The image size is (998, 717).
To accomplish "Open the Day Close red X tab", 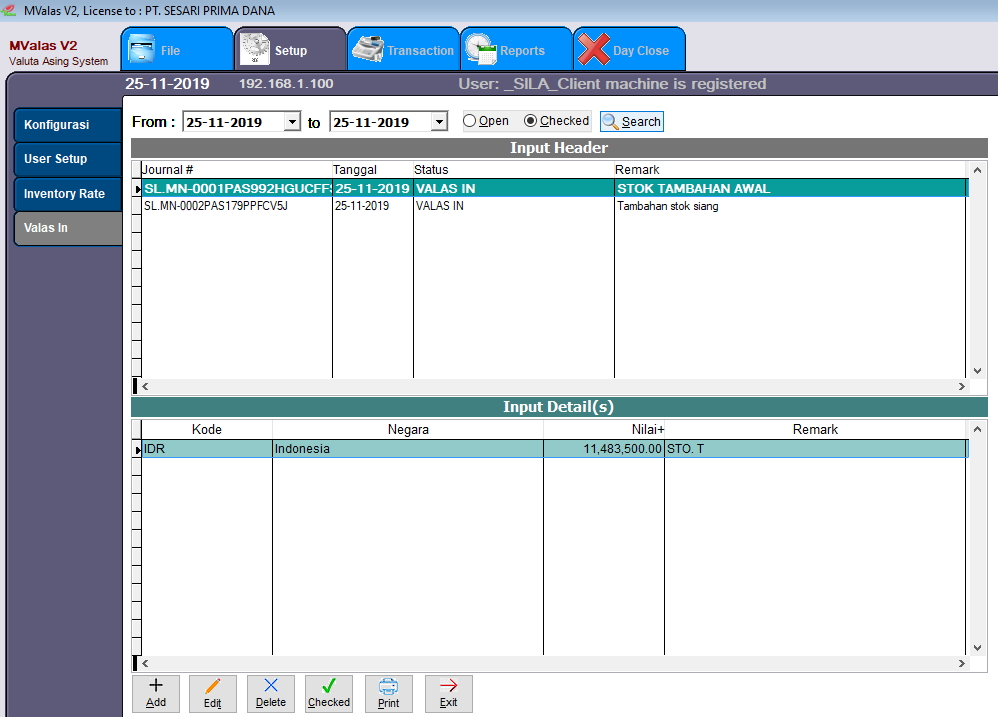I will point(628,50).
